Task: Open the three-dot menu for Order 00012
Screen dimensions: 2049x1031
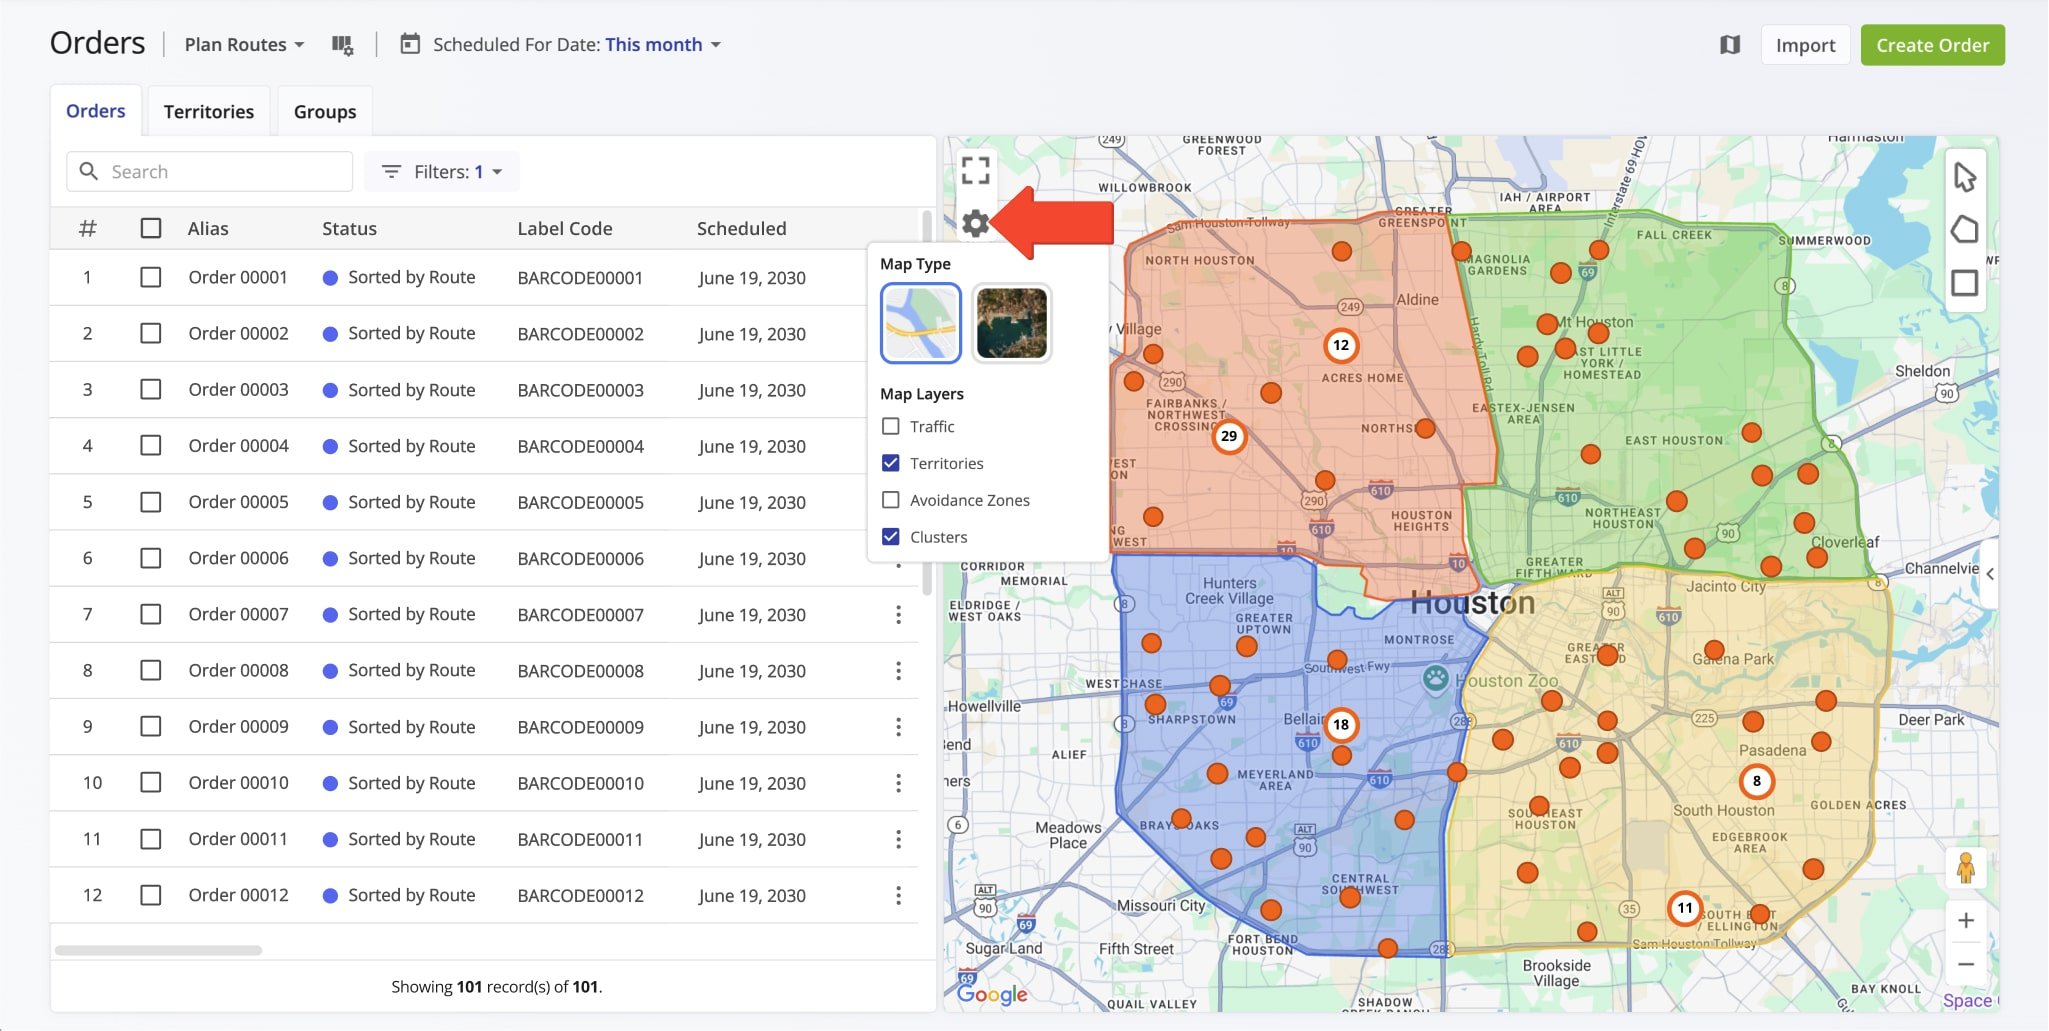Action: click(898, 894)
